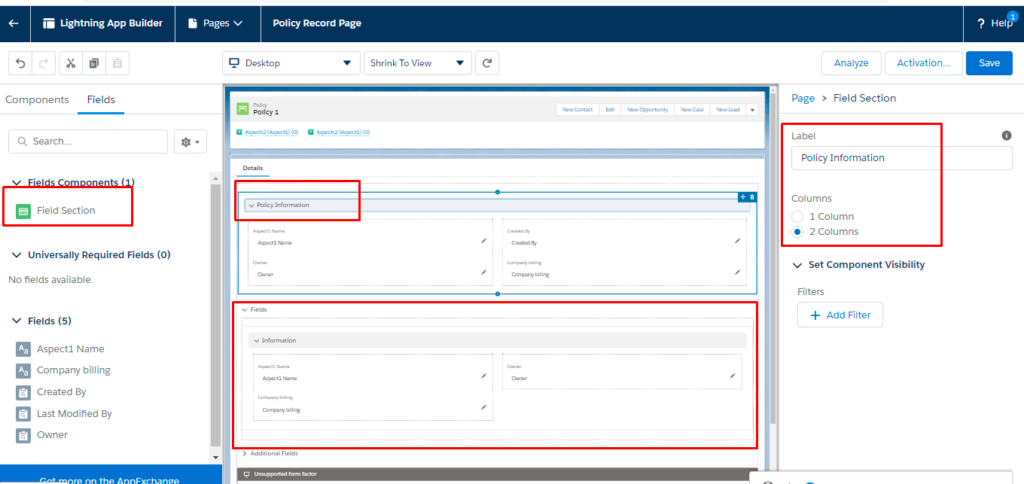Click the back arrow icon

pyautogui.click(x=14, y=23)
